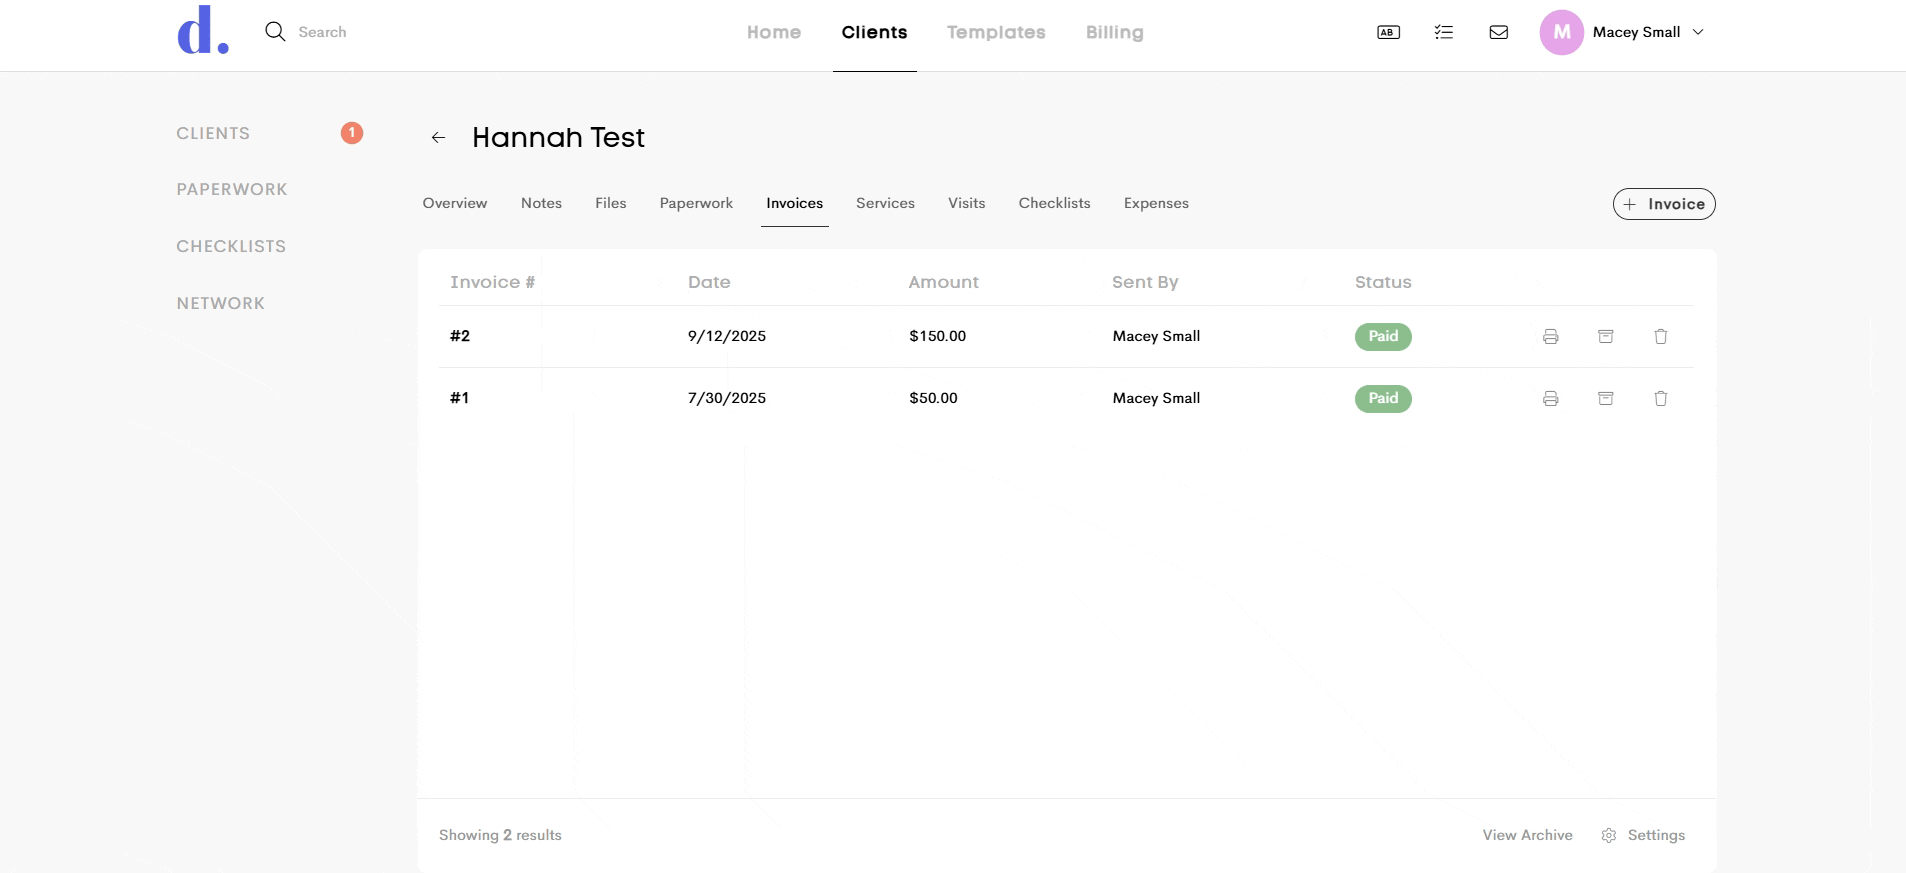Viewport: 1906px width, 873px height.
Task: Click Macey Small in invoice #2 row
Action: tap(1156, 336)
